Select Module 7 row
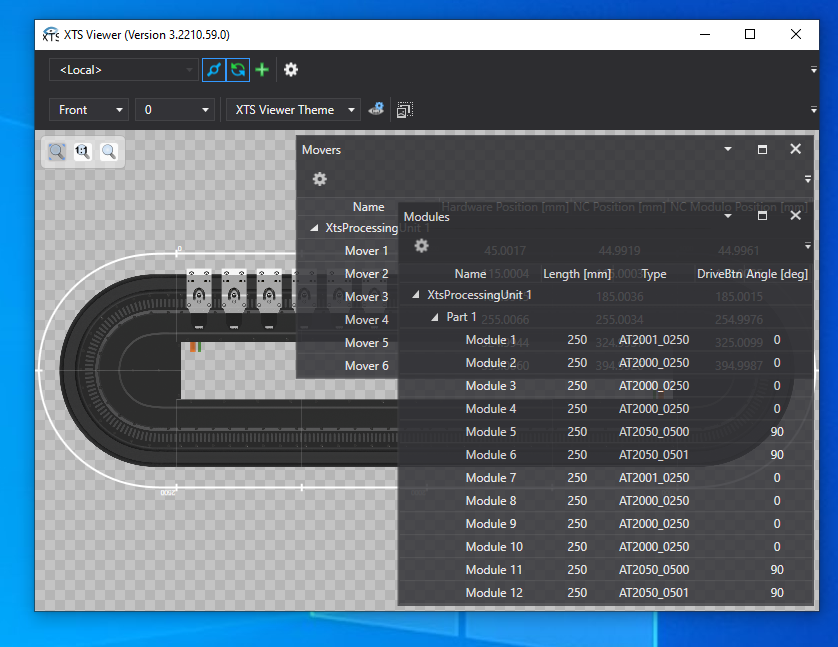 click(x=606, y=478)
